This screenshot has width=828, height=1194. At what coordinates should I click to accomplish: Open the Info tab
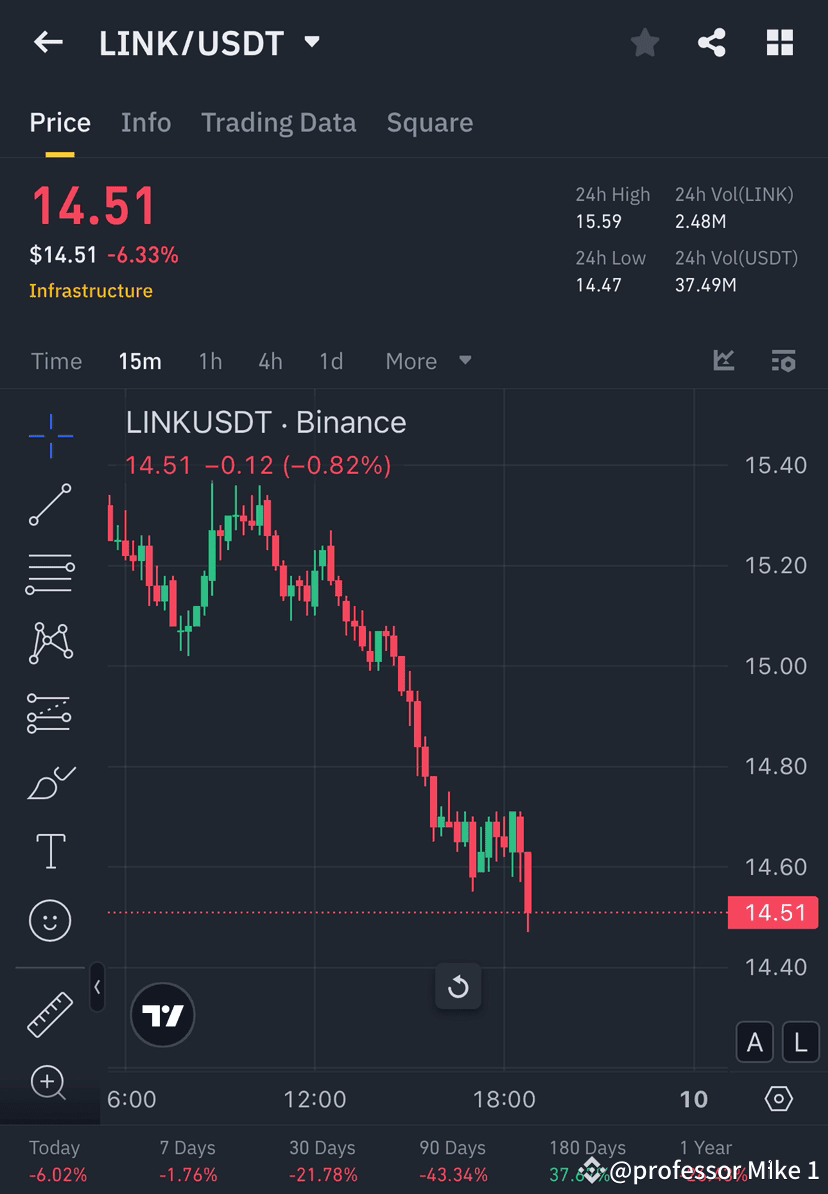(x=146, y=122)
